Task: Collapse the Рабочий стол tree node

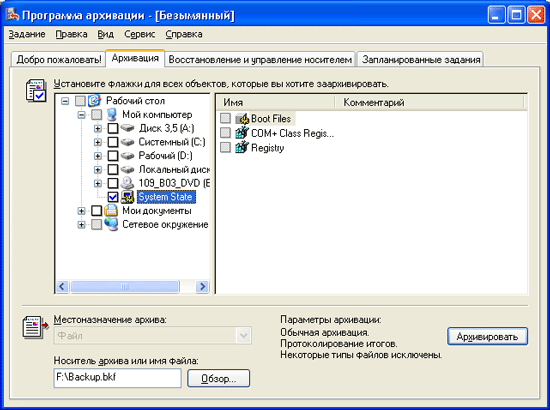Action: (x=65, y=101)
